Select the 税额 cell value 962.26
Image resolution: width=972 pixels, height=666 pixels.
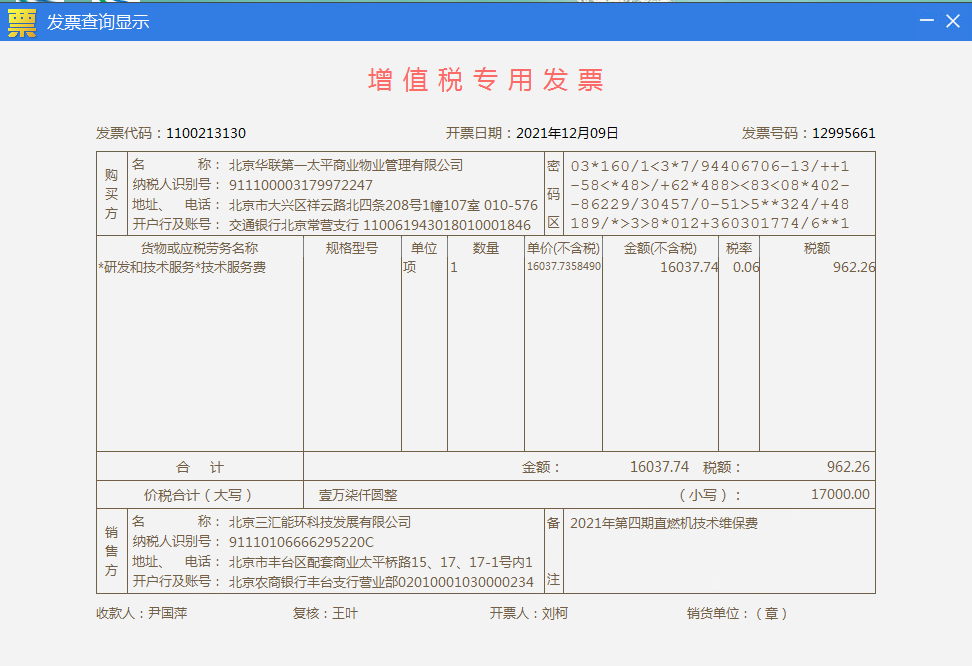(853, 267)
